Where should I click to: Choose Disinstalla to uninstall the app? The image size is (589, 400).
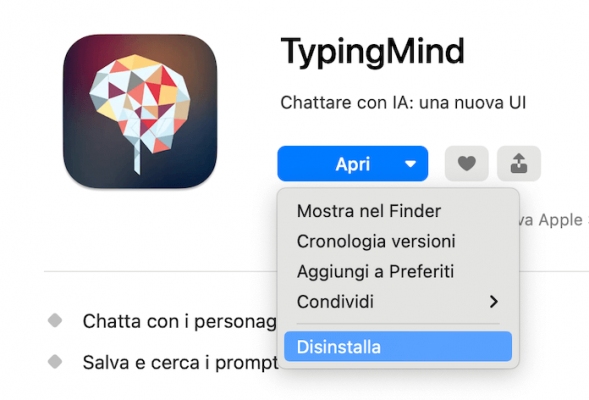[398, 346]
